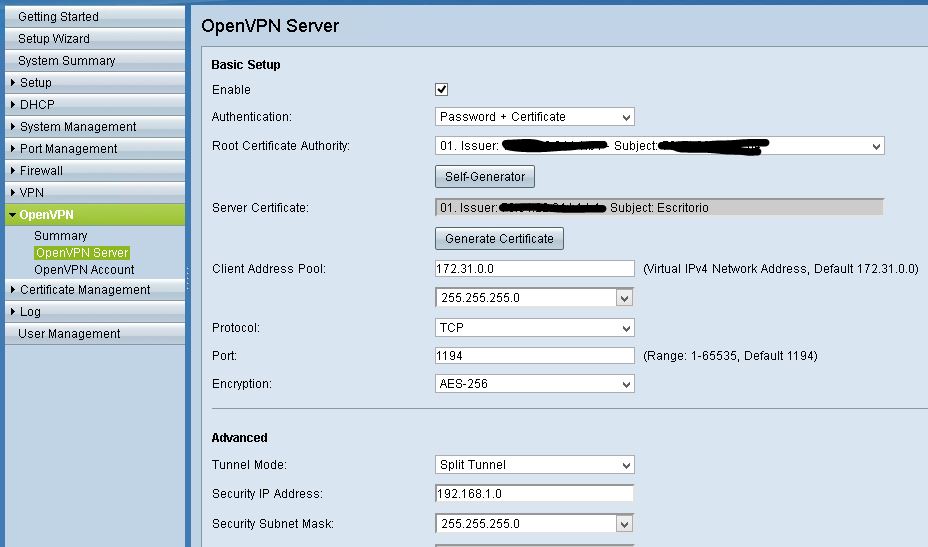Expand System Management section
The width and height of the screenshot is (928, 547).
tap(95, 126)
